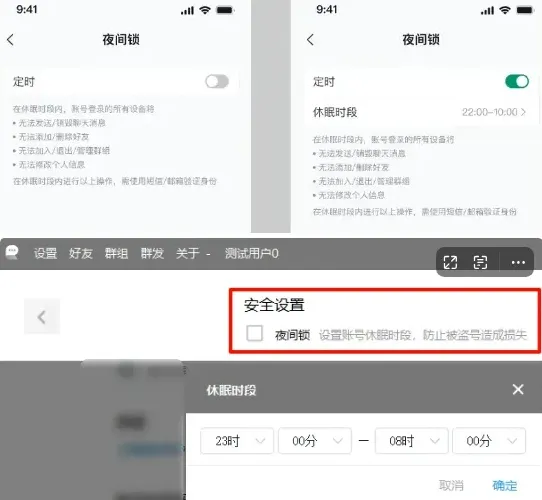Click the scan recognition icon

tap(480, 262)
